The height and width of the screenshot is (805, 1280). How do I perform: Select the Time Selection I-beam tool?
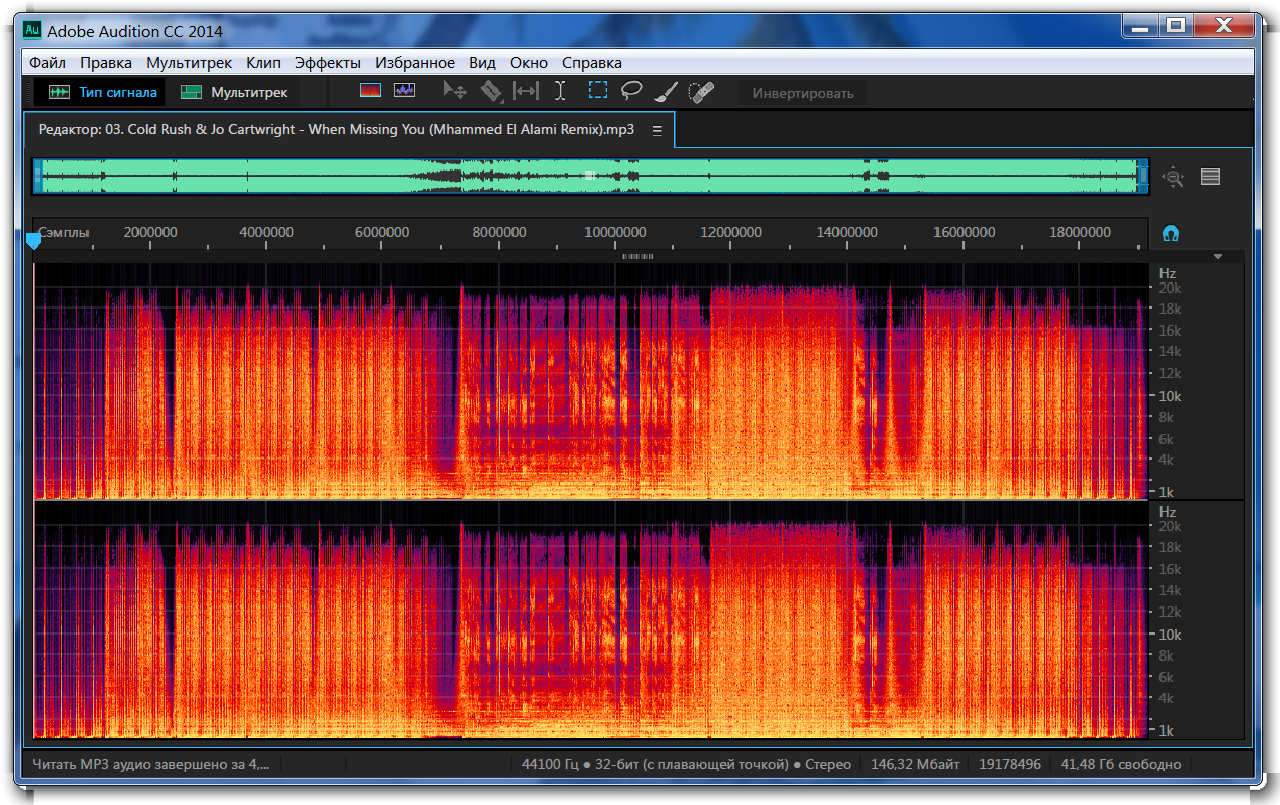click(560, 91)
